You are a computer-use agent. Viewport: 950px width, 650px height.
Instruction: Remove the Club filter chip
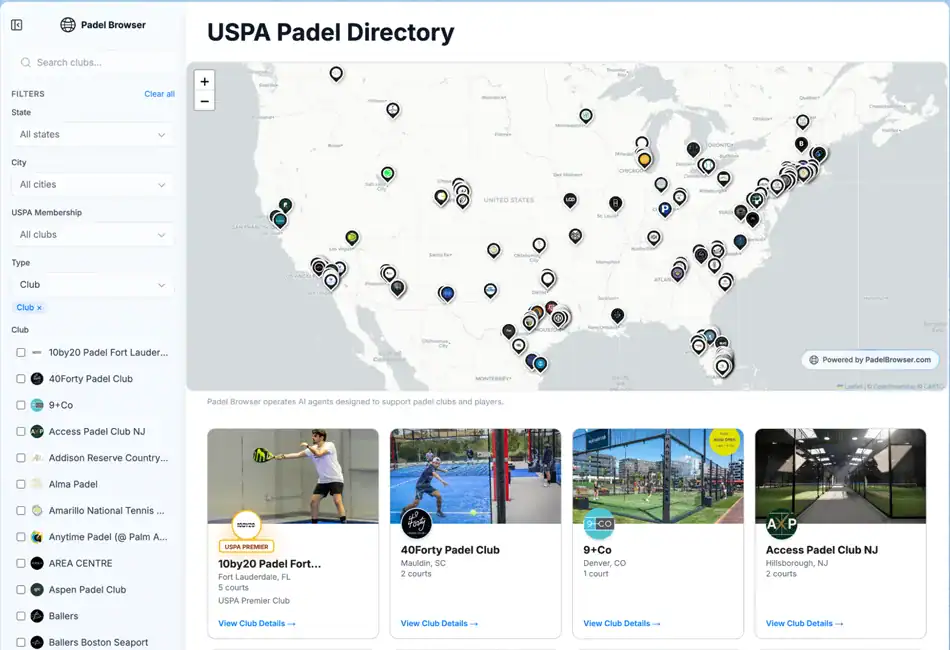pos(37,307)
